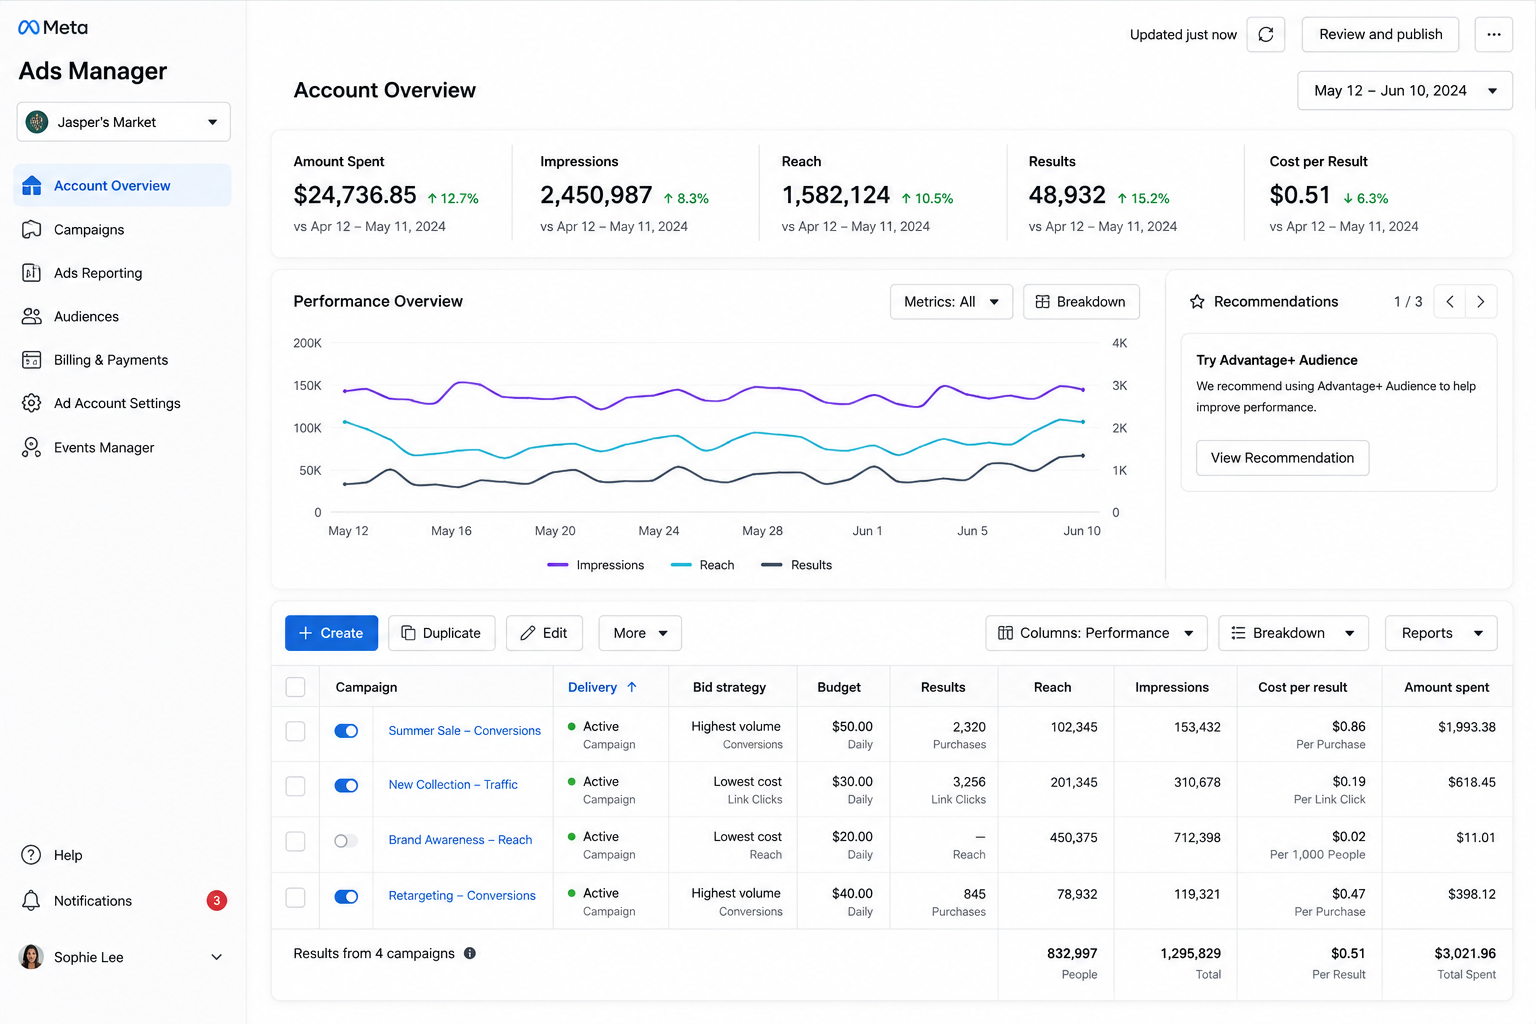Open New Collection – Traffic campaign link
The height and width of the screenshot is (1024, 1536).
[x=453, y=785]
